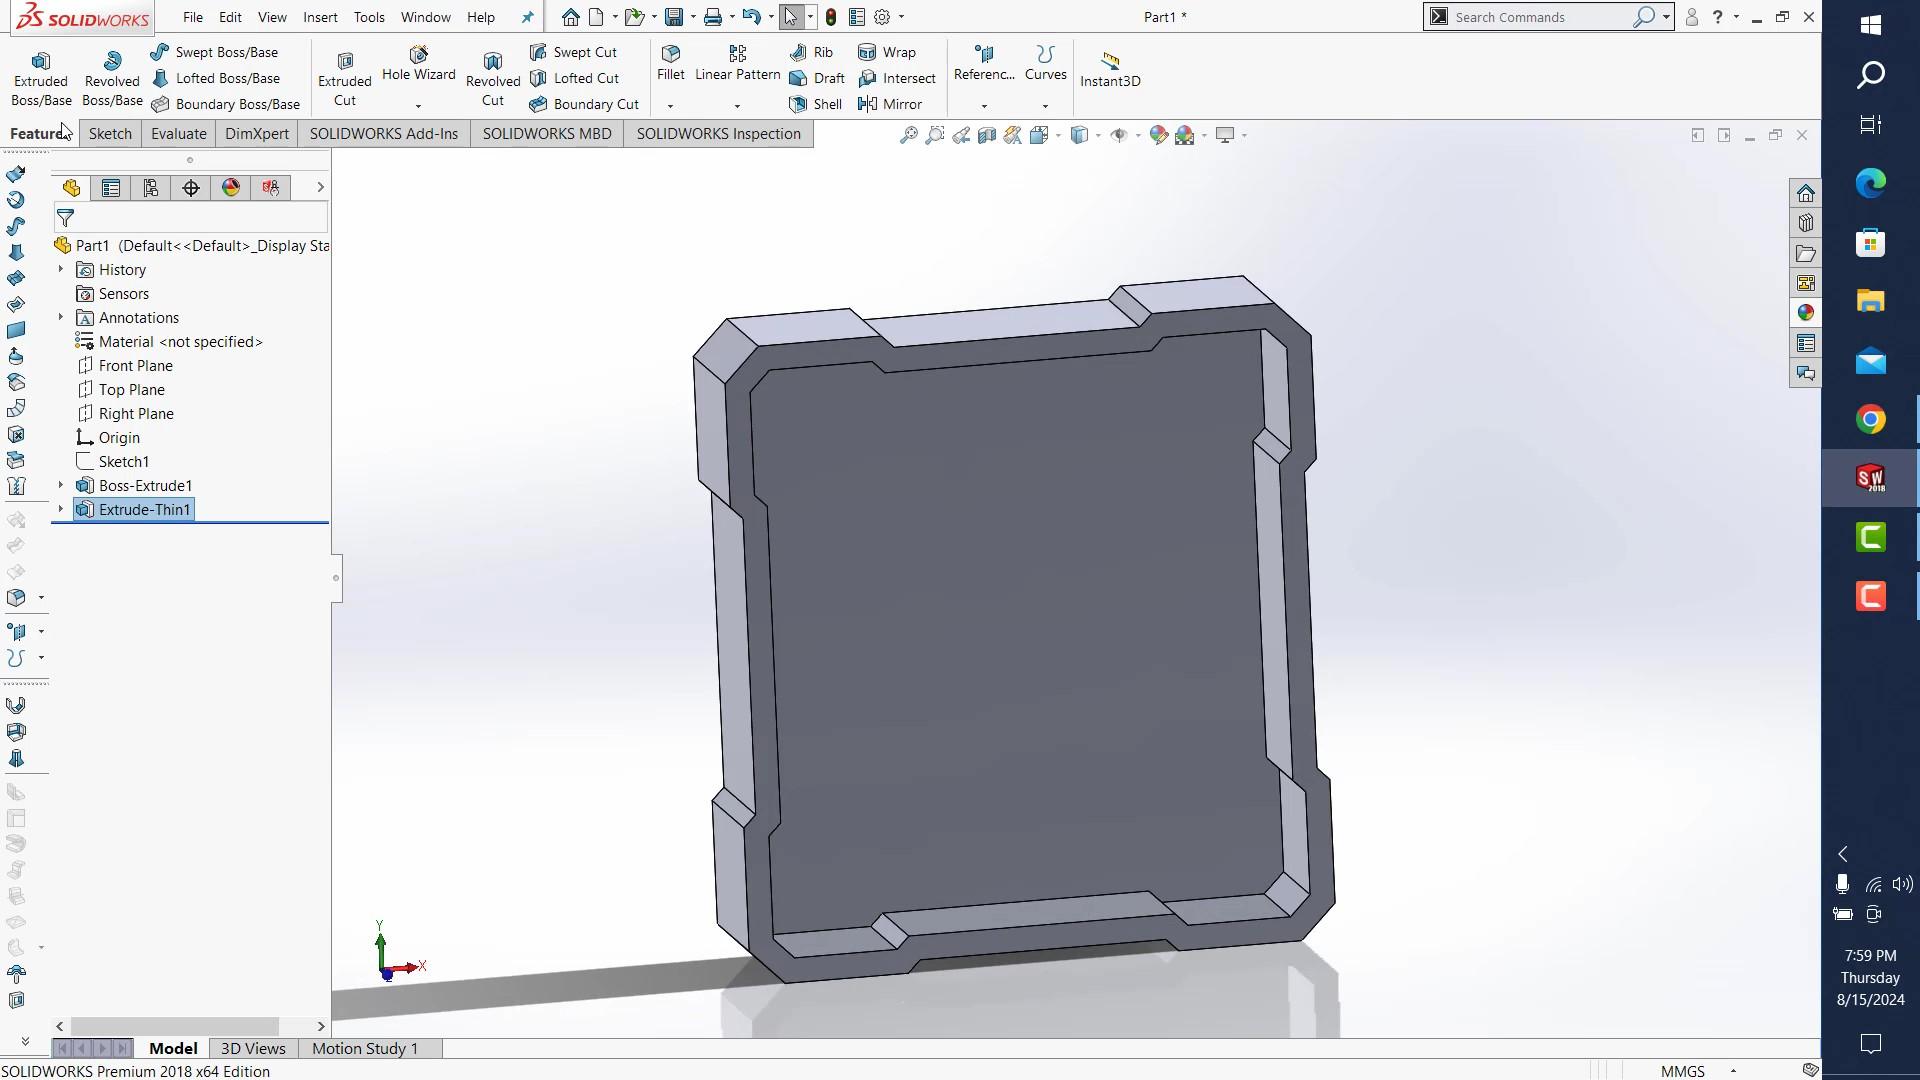Screen dimensions: 1920x1080
Task: Open the PropertyManager tab icon
Action: coord(111,188)
